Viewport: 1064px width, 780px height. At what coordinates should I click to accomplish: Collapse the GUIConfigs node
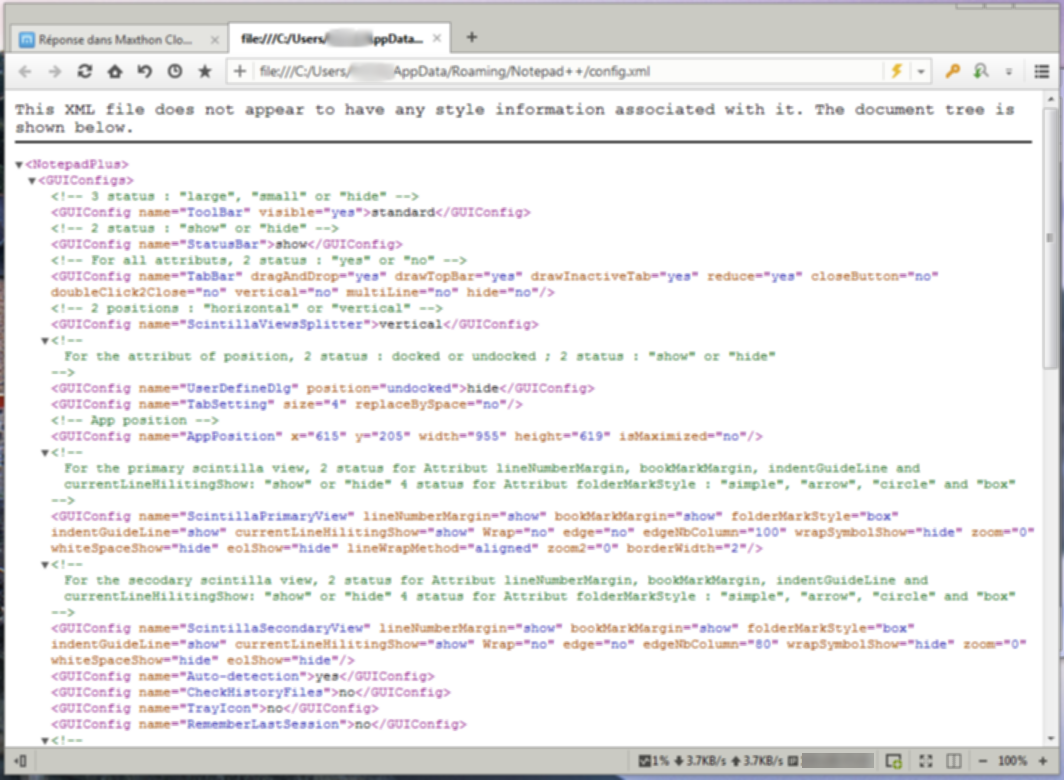coord(32,181)
